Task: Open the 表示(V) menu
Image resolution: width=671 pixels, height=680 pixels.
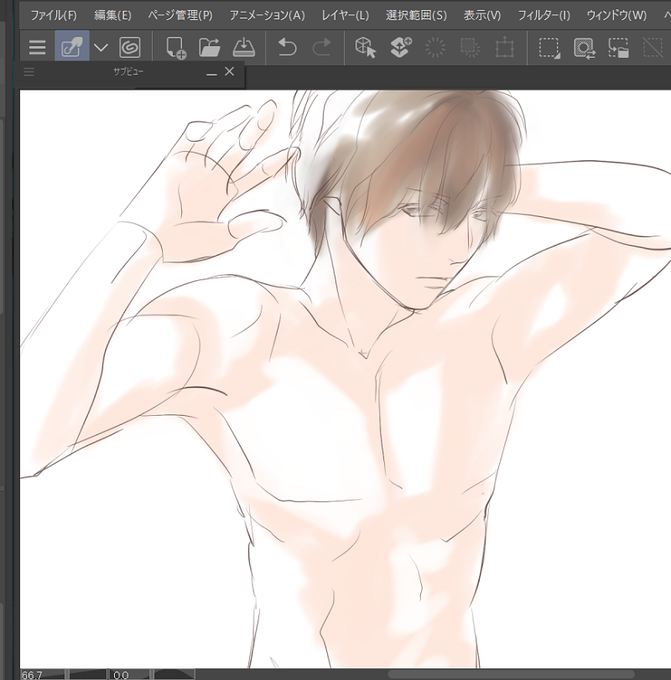Action: click(482, 16)
